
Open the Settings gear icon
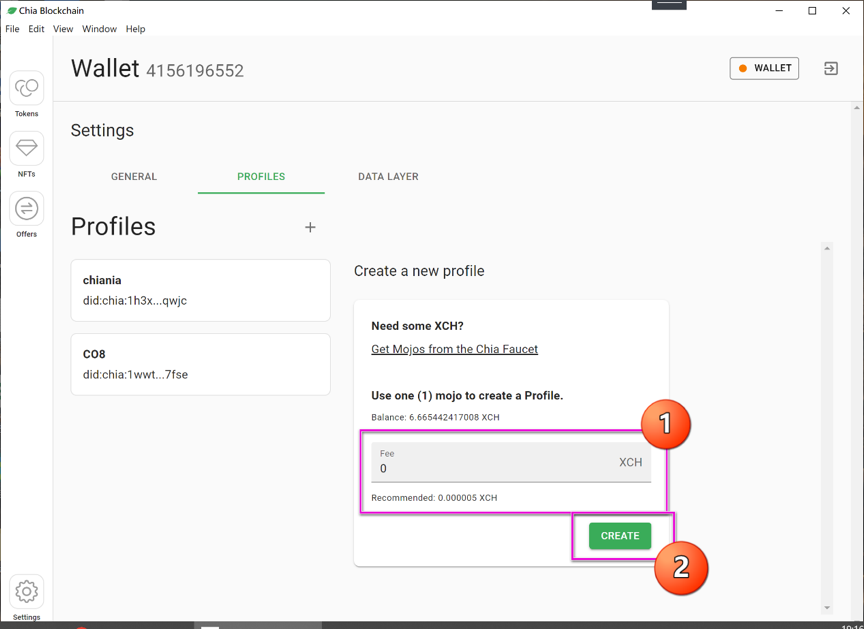click(x=26, y=592)
